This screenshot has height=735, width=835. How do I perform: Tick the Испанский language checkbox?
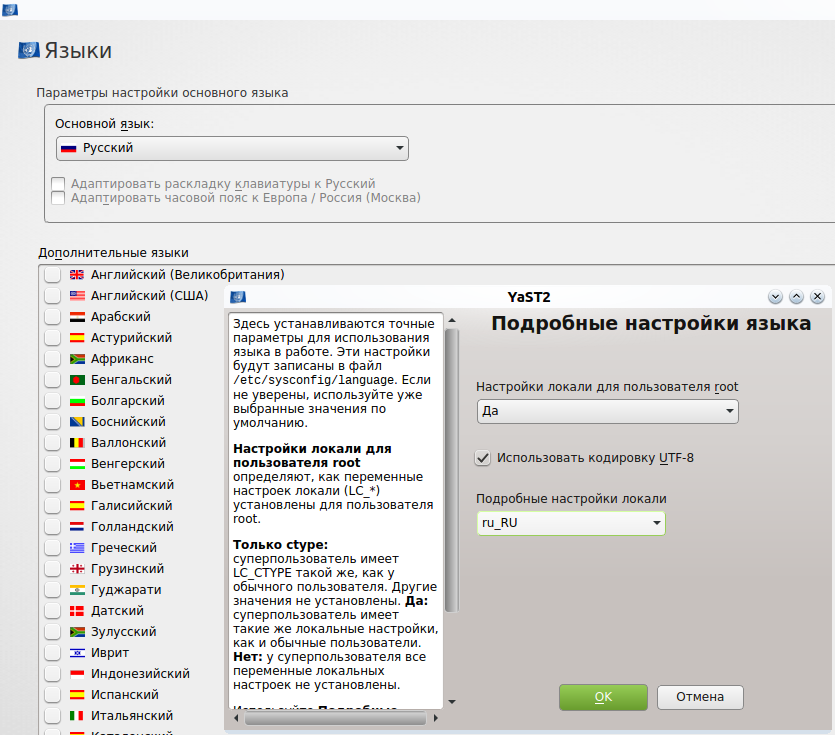pyautogui.click(x=52, y=695)
